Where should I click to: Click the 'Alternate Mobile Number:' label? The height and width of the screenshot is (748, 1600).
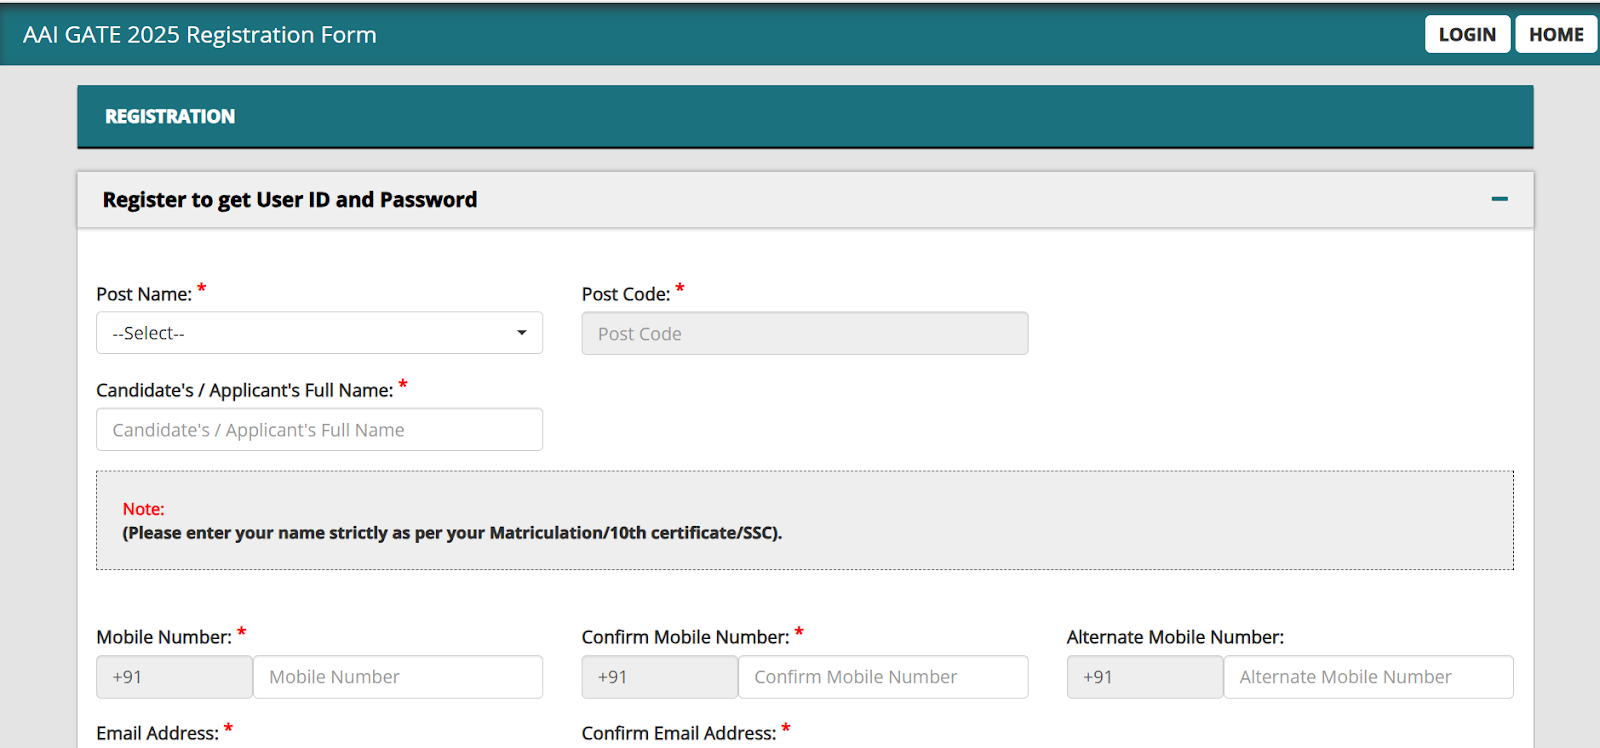(x=1175, y=637)
